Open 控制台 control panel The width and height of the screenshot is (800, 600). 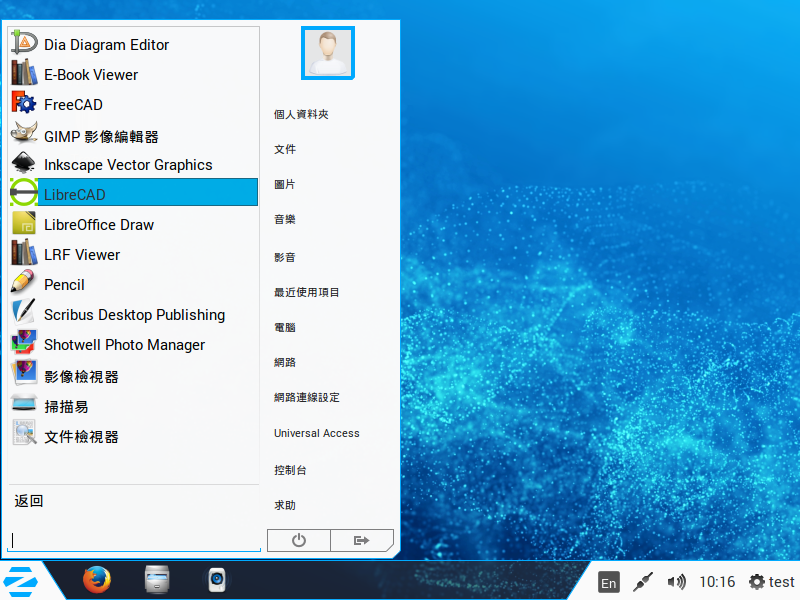point(290,470)
